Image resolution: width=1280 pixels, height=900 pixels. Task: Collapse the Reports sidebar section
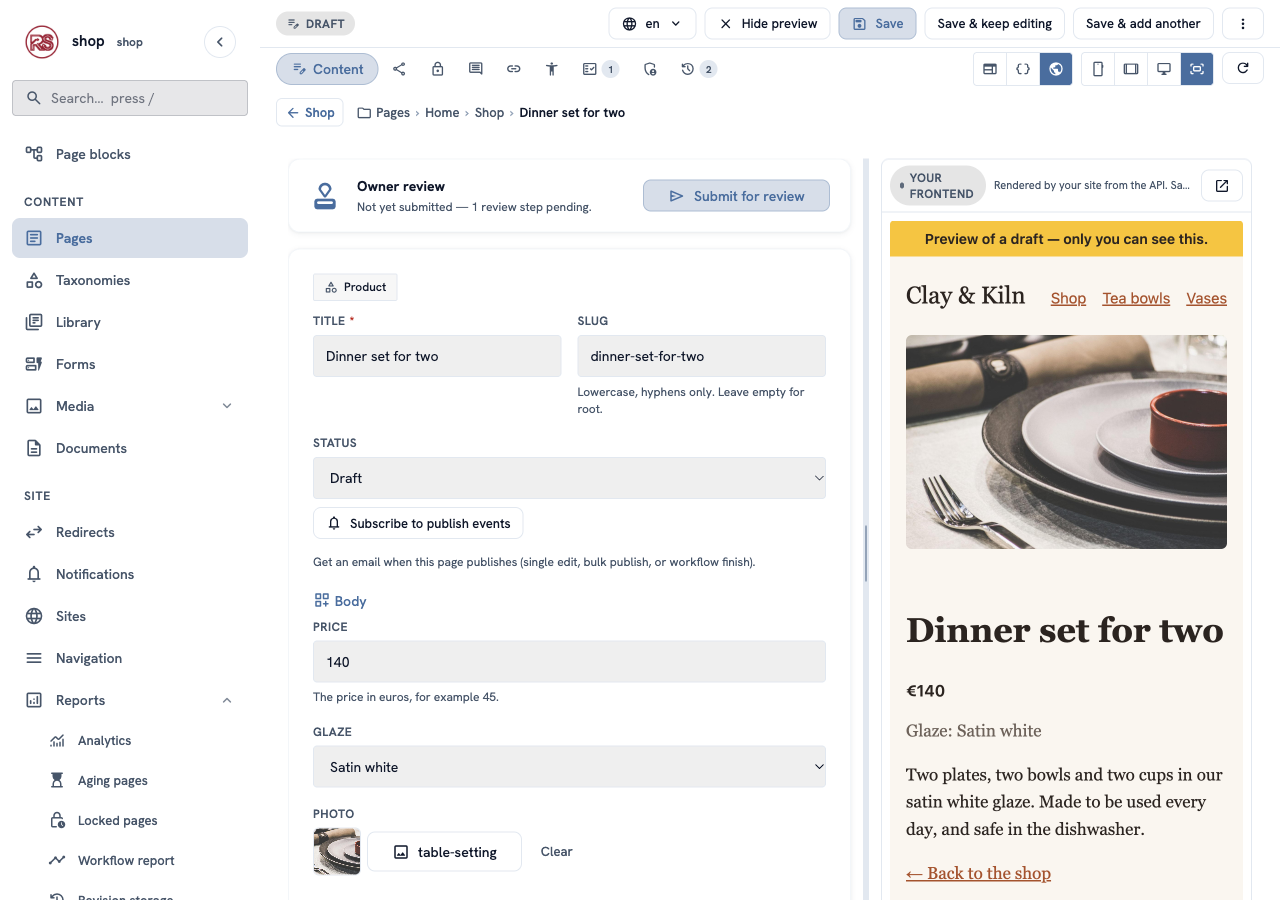coord(227,700)
